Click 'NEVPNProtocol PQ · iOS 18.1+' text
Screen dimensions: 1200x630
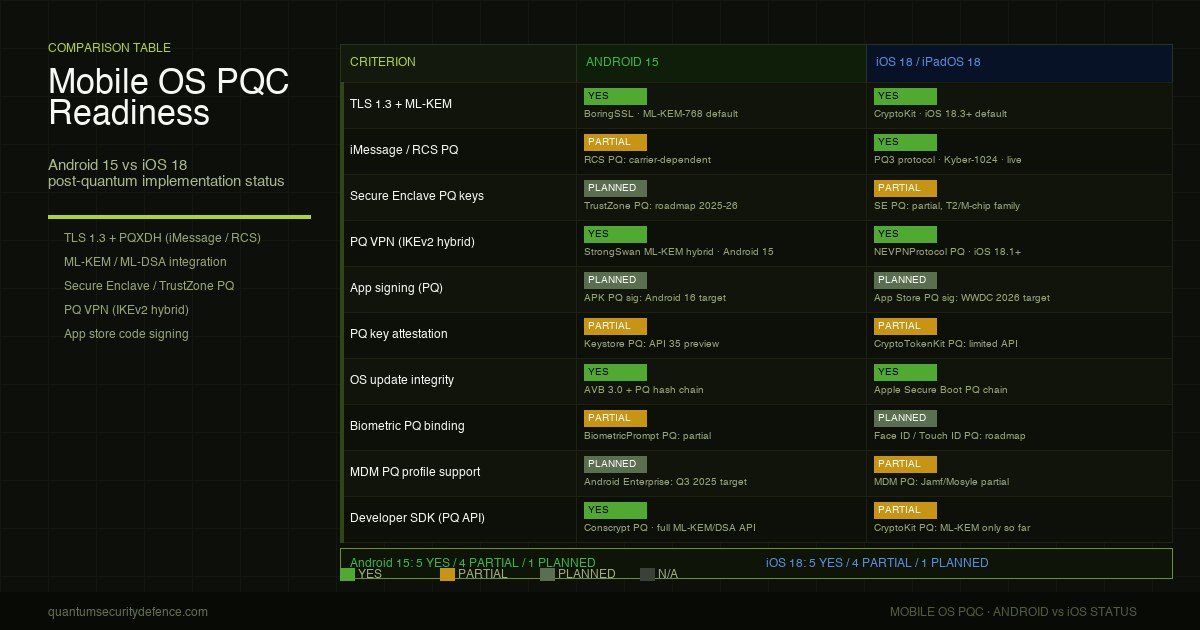click(x=945, y=252)
